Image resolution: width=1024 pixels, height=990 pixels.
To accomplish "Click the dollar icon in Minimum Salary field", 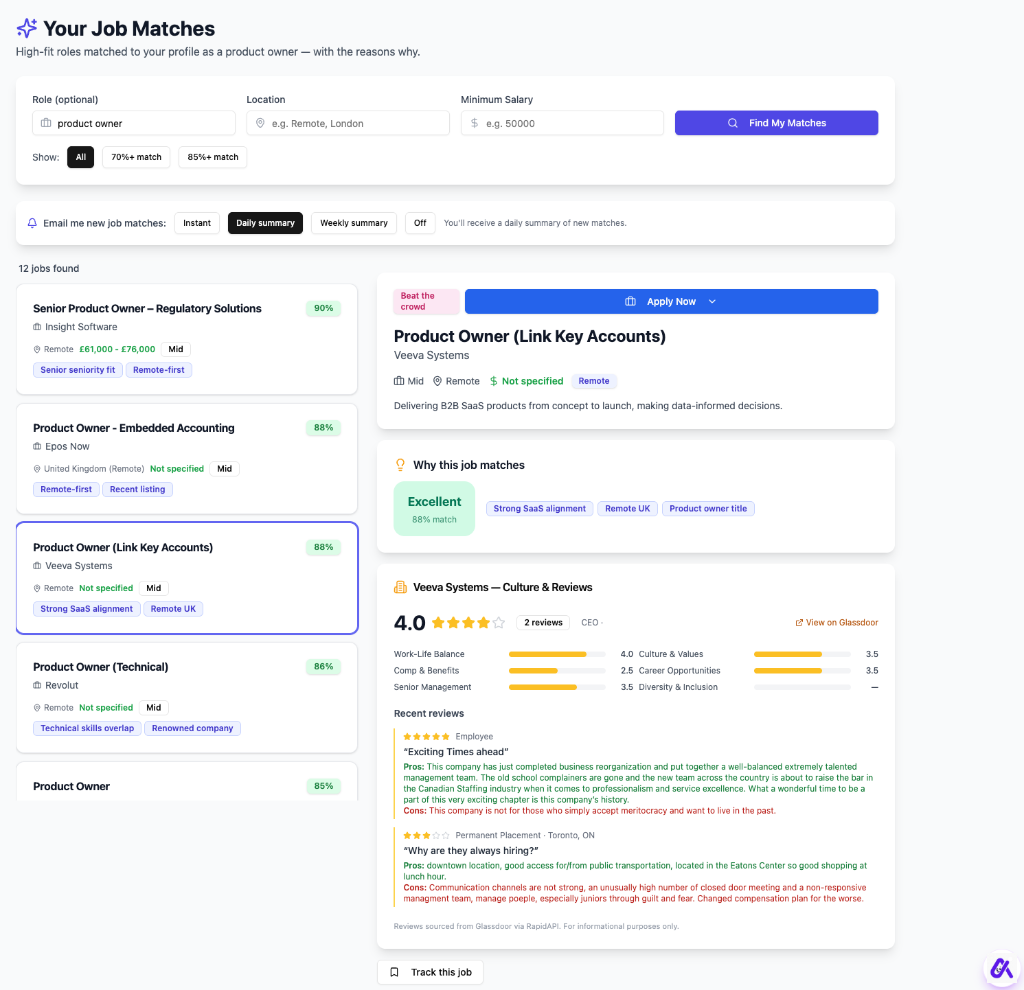I will (x=475, y=123).
